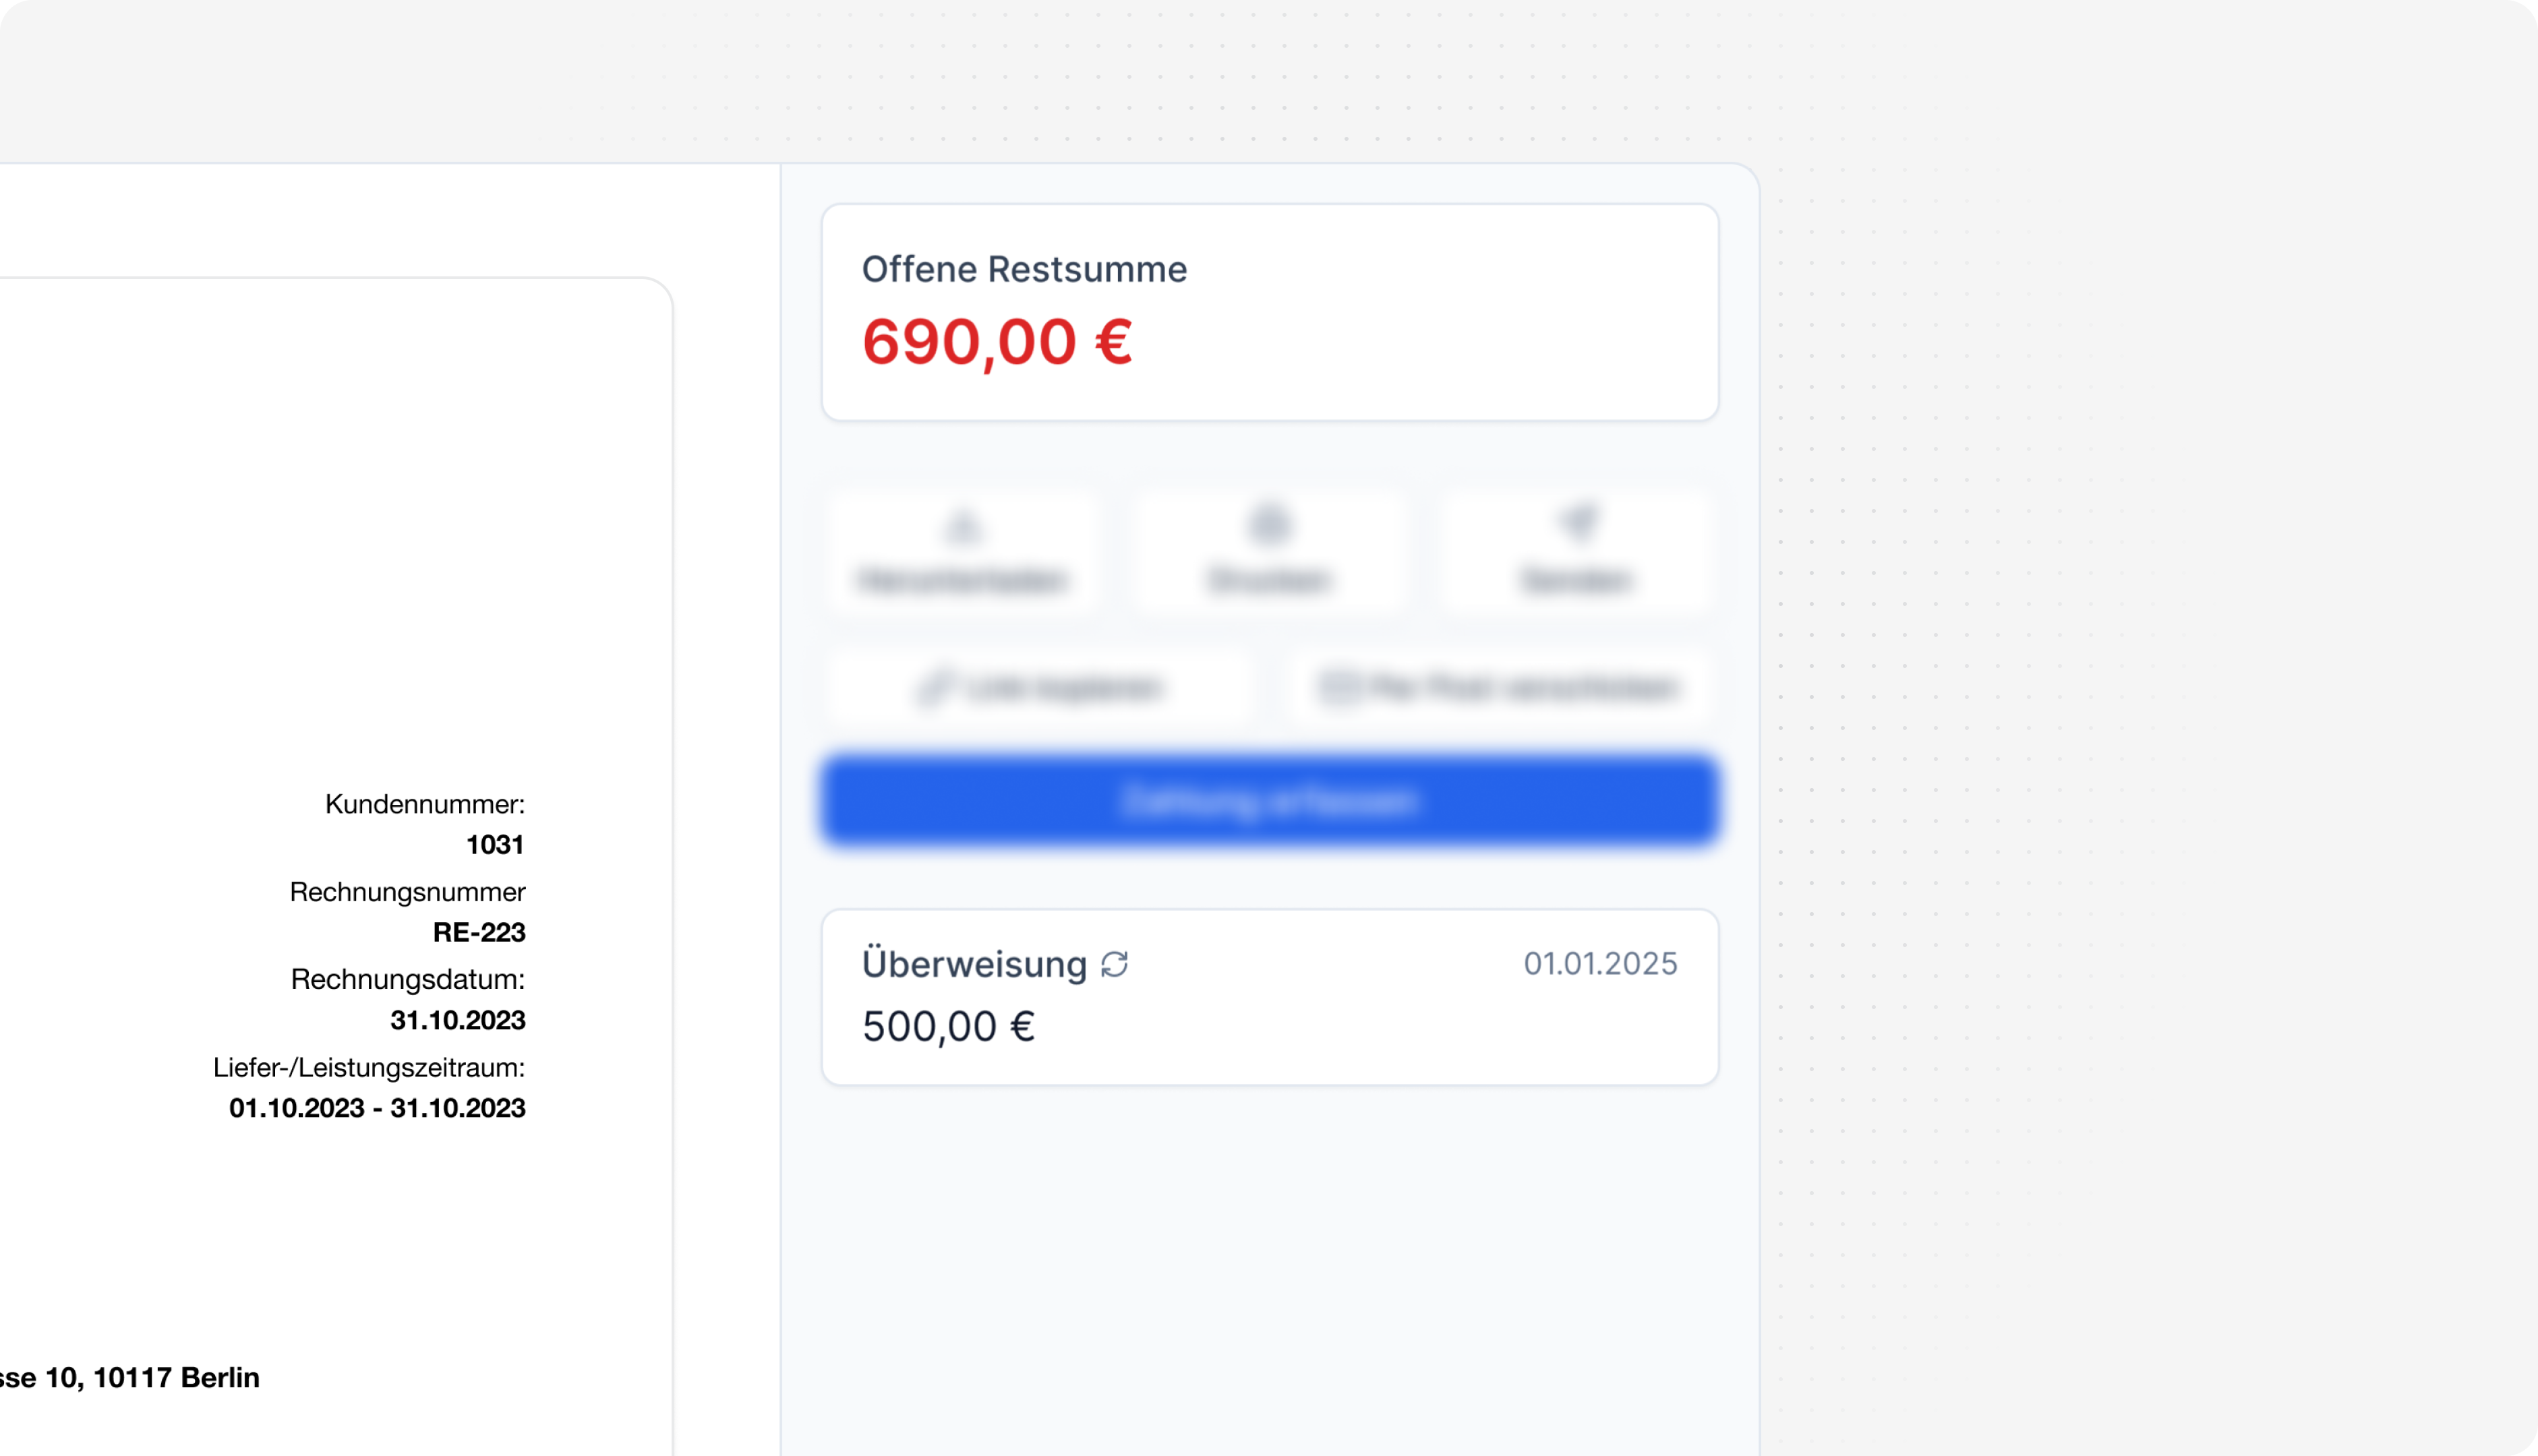Image resolution: width=2538 pixels, height=1456 pixels.
Task: Click invoice date 31.10.2023 in preview
Action: (458, 1020)
